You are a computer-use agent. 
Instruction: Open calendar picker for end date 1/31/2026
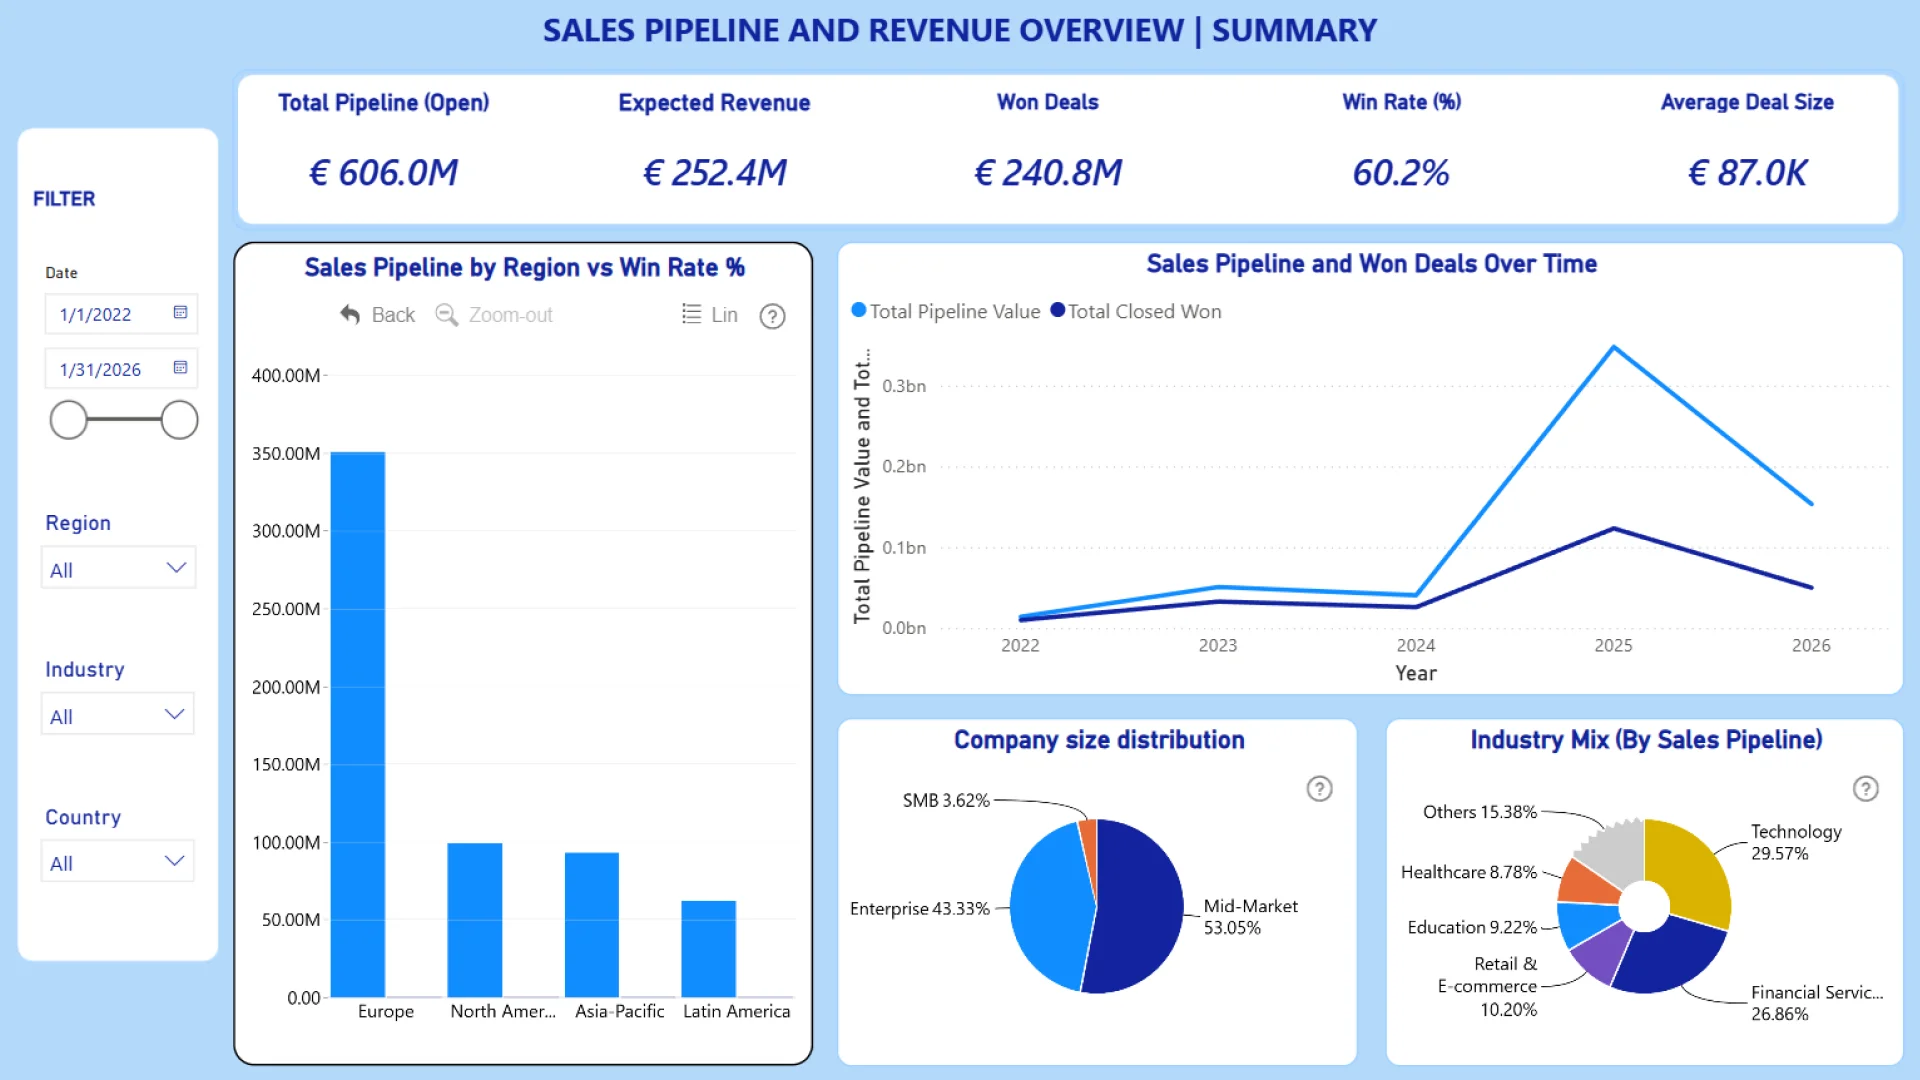180,368
